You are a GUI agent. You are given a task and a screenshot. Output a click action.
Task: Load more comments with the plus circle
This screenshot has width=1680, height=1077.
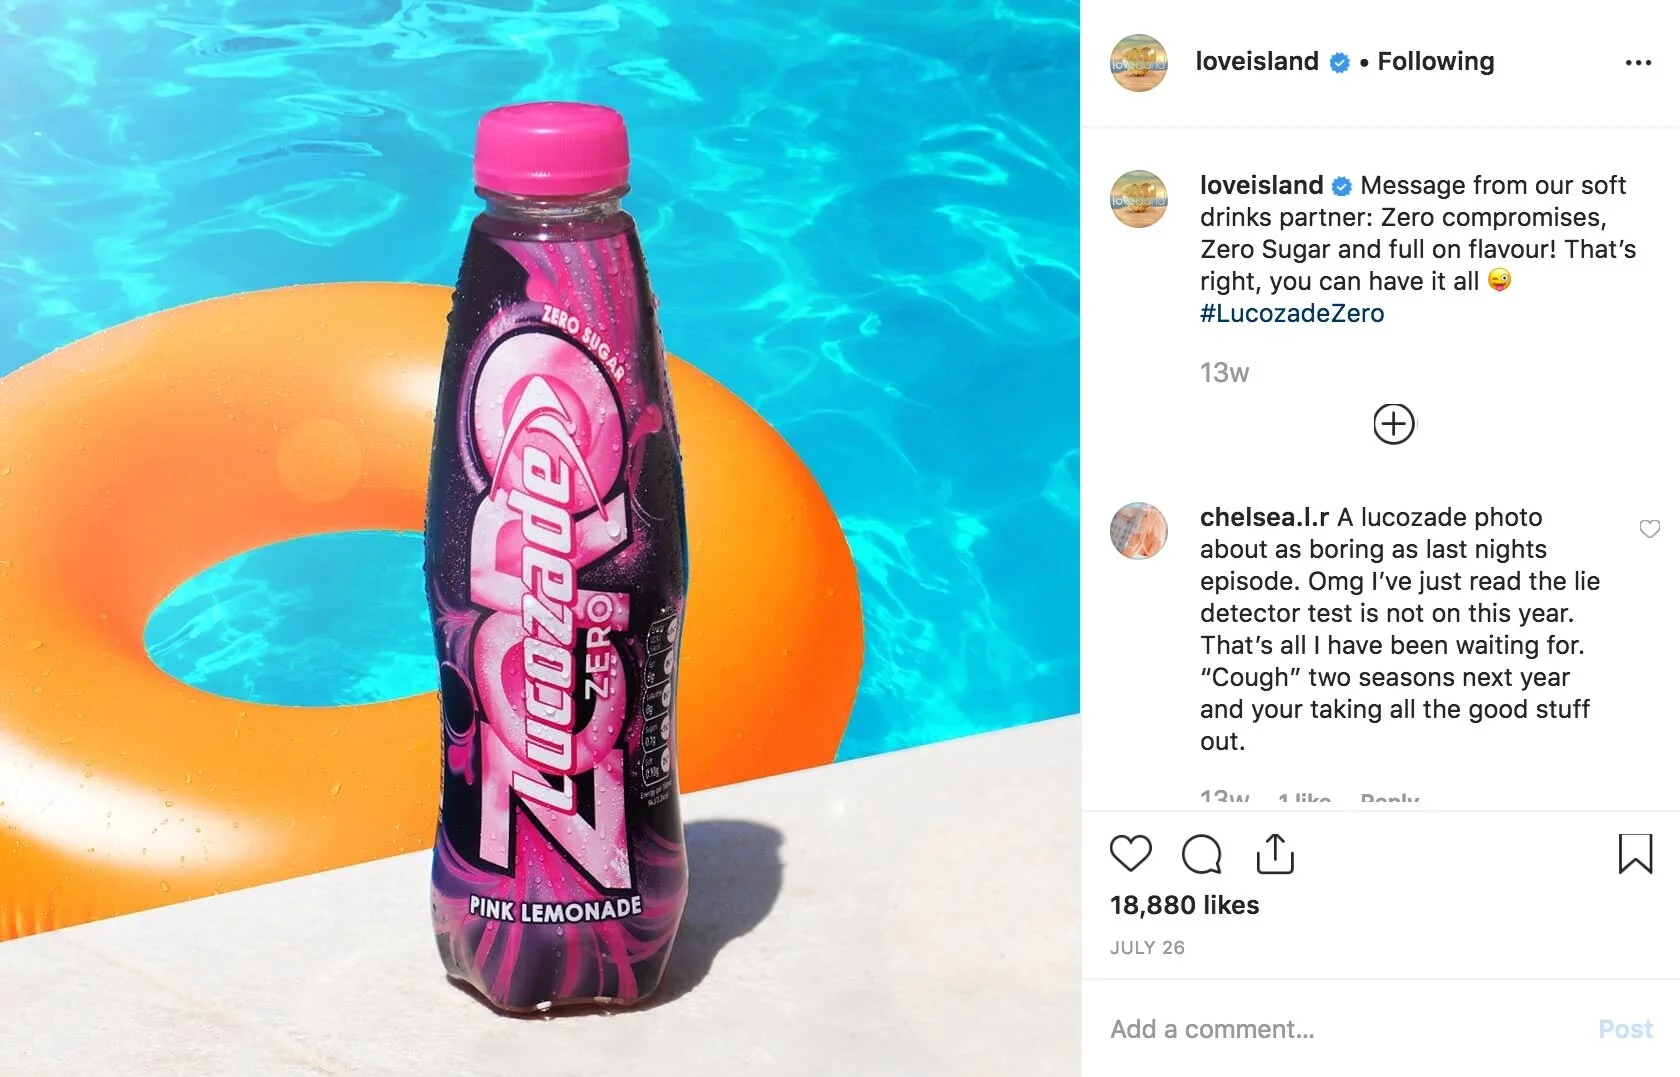point(1393,424)
